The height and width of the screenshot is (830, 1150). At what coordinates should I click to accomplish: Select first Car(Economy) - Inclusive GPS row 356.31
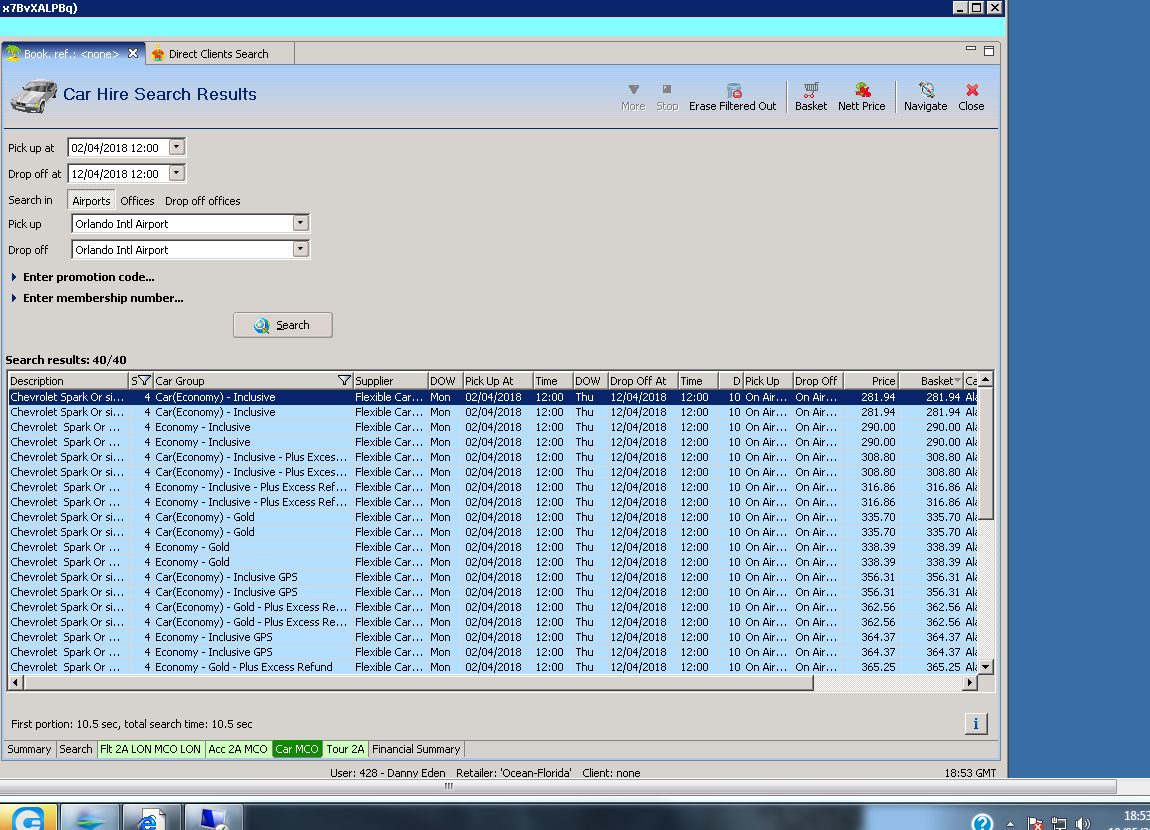click(x=493, y=577)
